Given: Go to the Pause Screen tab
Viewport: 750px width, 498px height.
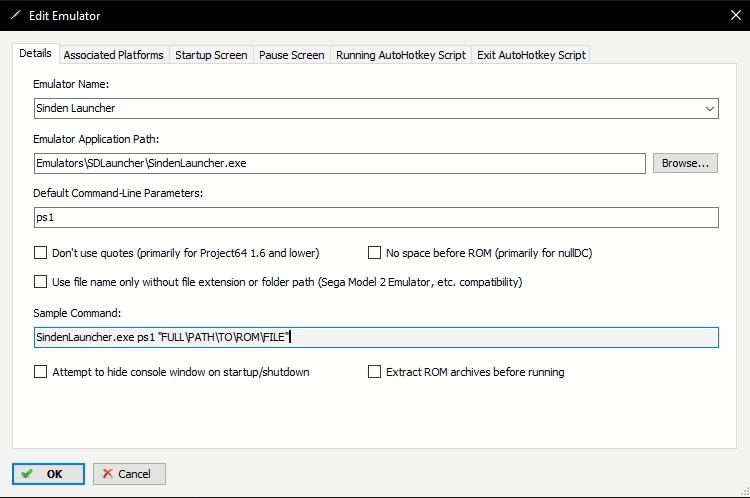Looking at the screenshot, I should 291,55.
